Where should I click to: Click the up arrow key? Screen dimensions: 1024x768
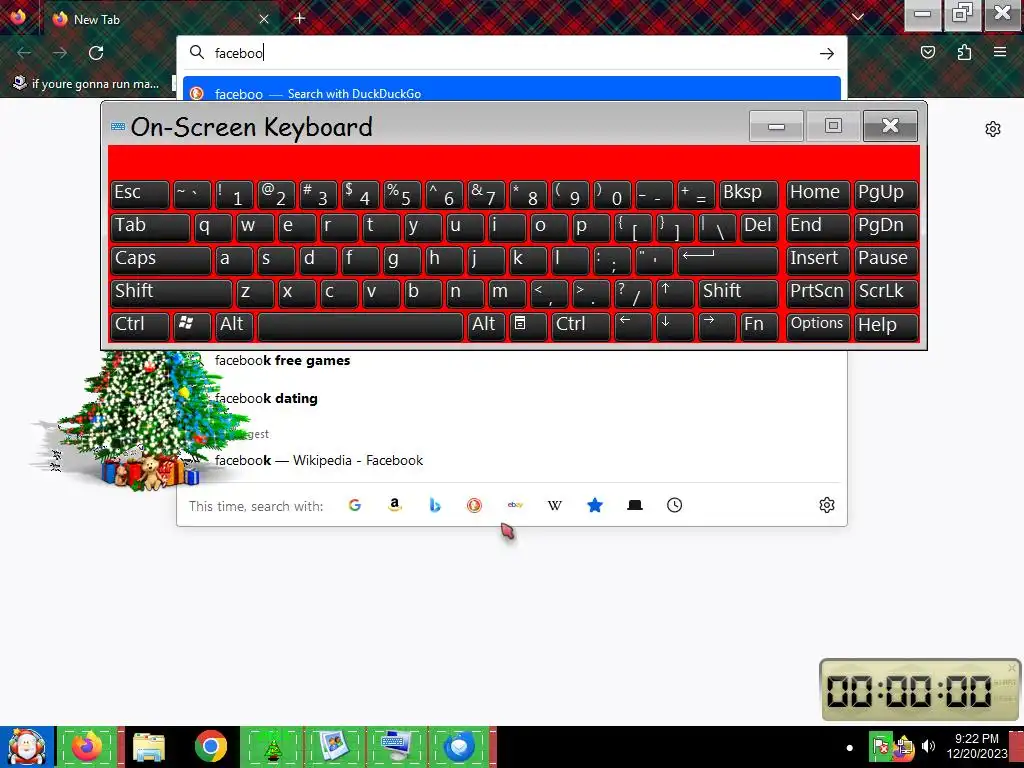click(675, 293)
